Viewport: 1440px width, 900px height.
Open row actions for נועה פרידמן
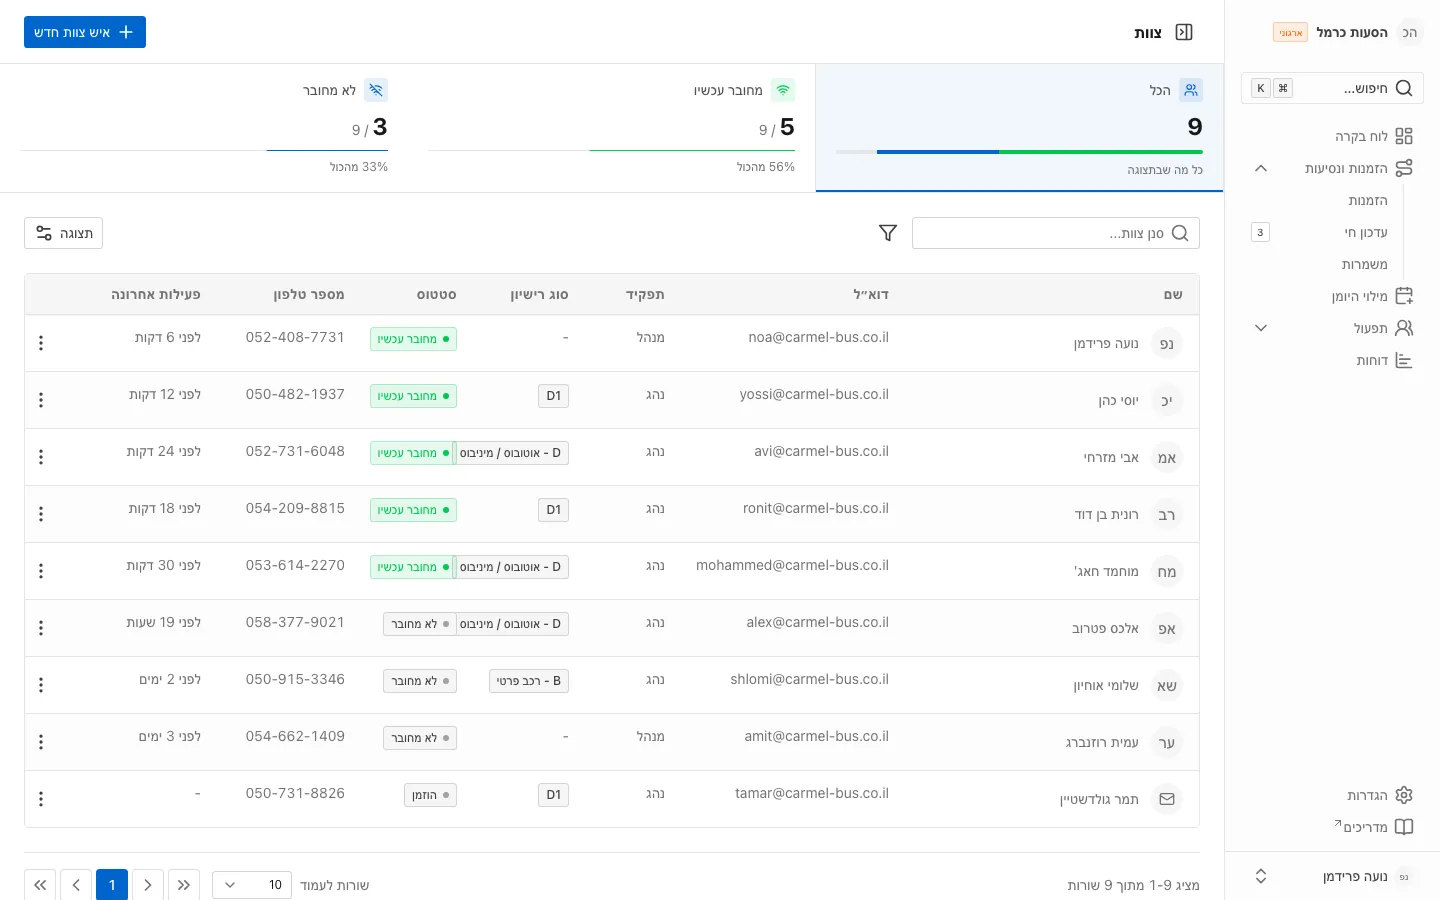click(x=41, y=343)
